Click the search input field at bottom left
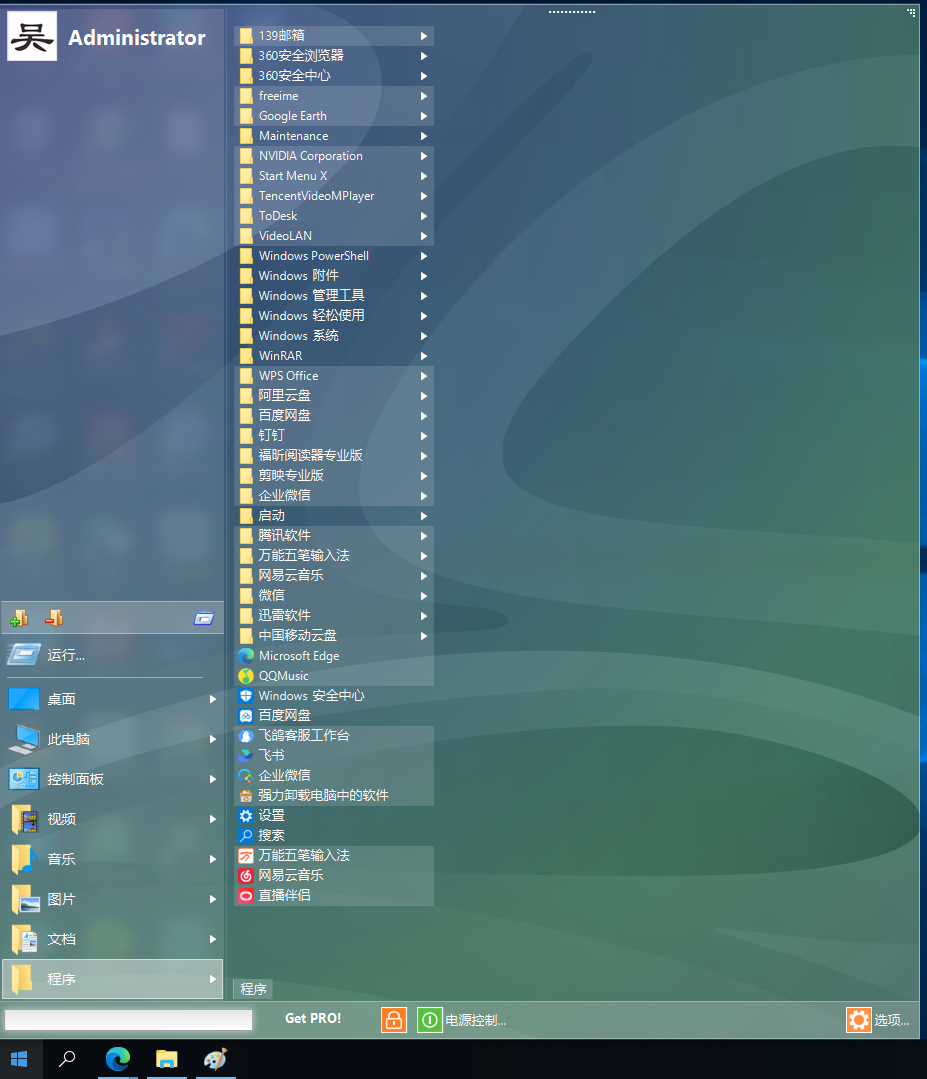 pos(128,1020)
